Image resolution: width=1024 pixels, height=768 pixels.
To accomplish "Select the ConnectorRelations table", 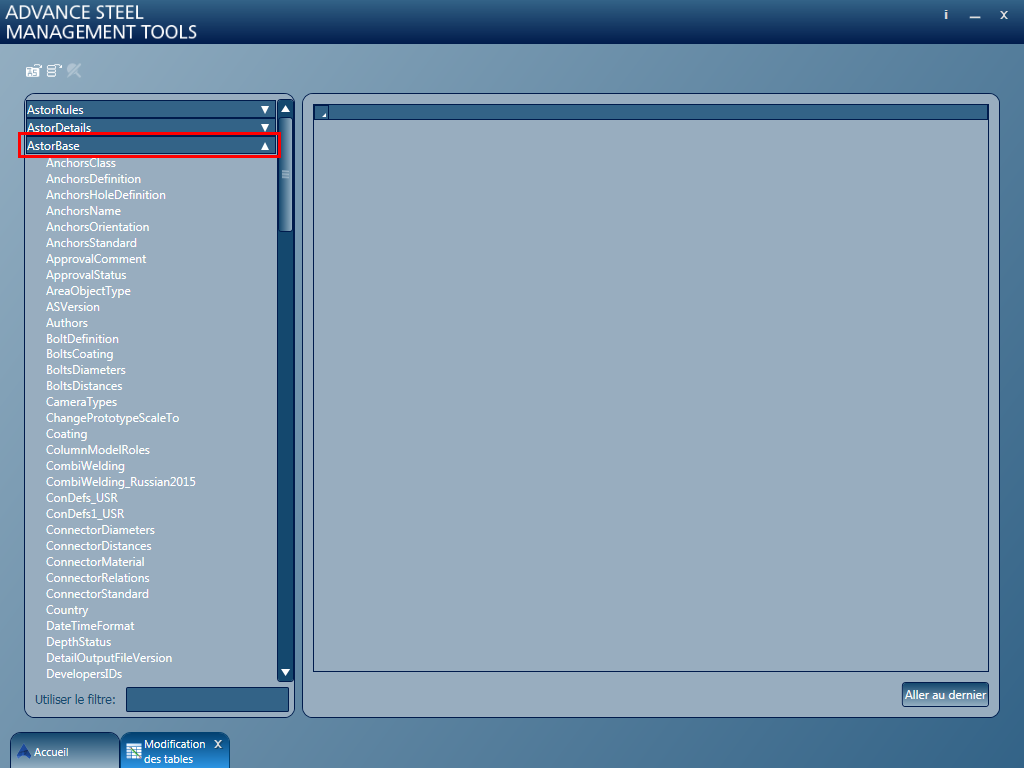I will click(x=98, y=578).
